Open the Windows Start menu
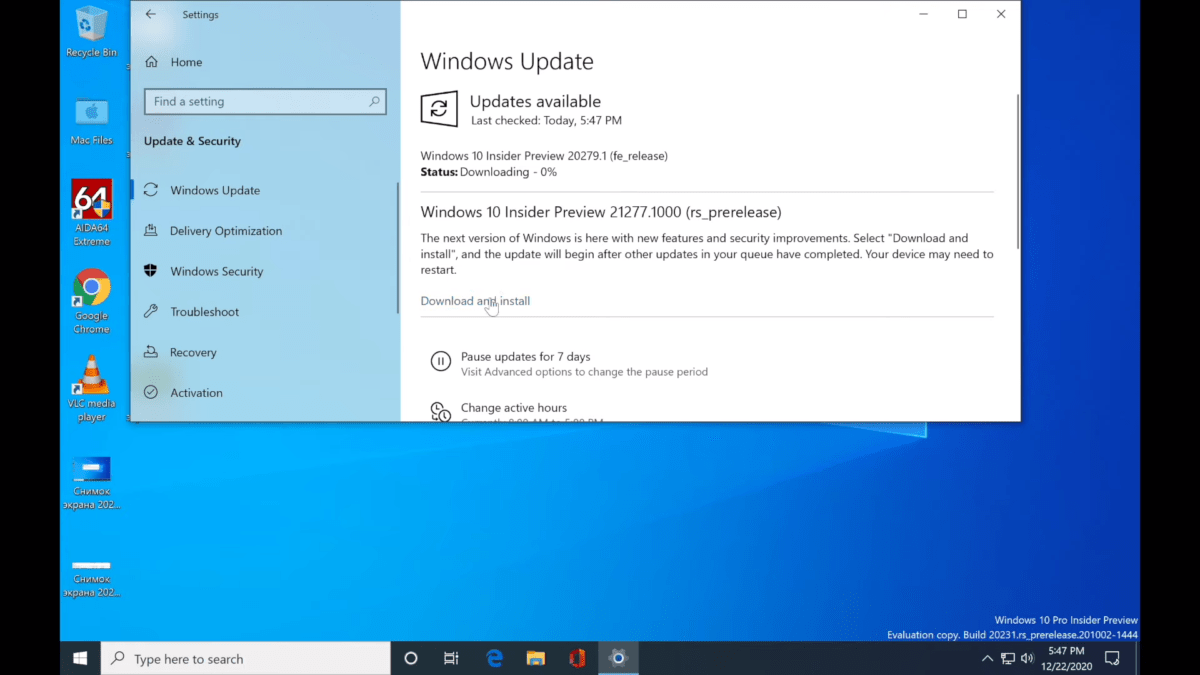This screenshot has height=675, width=1200. coord(80,658)
